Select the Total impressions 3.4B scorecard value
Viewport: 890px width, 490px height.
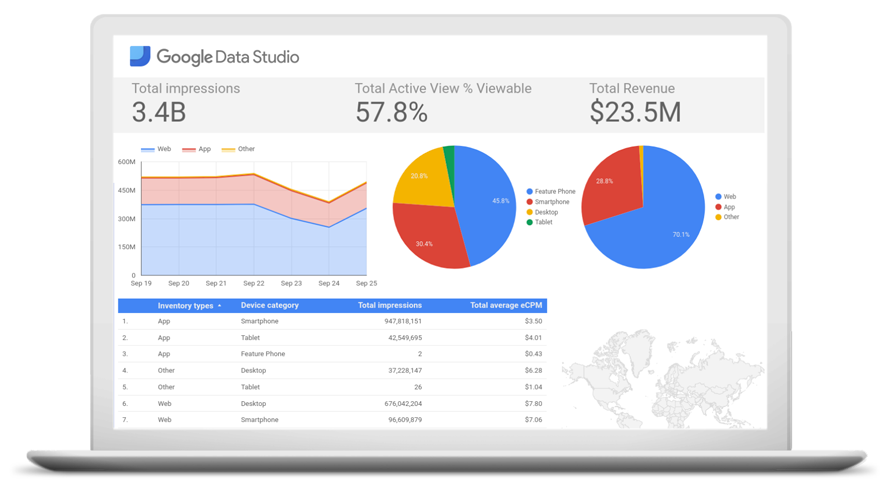(159, 112)
